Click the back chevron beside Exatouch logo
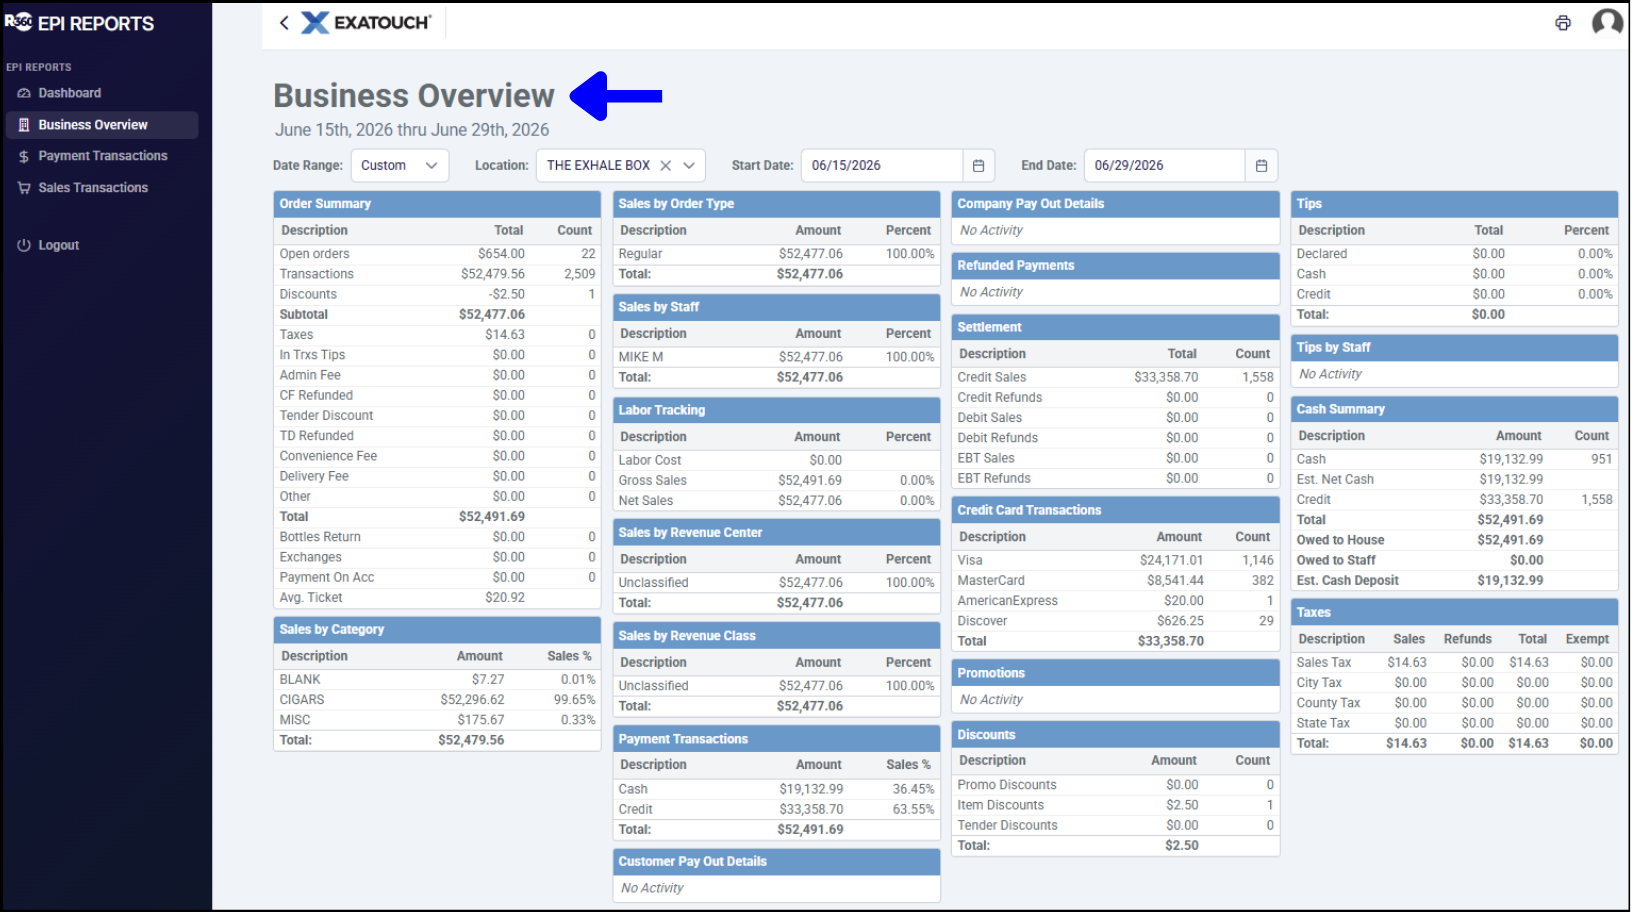This screenshot has height=915, width=1634. click(284, 23)
